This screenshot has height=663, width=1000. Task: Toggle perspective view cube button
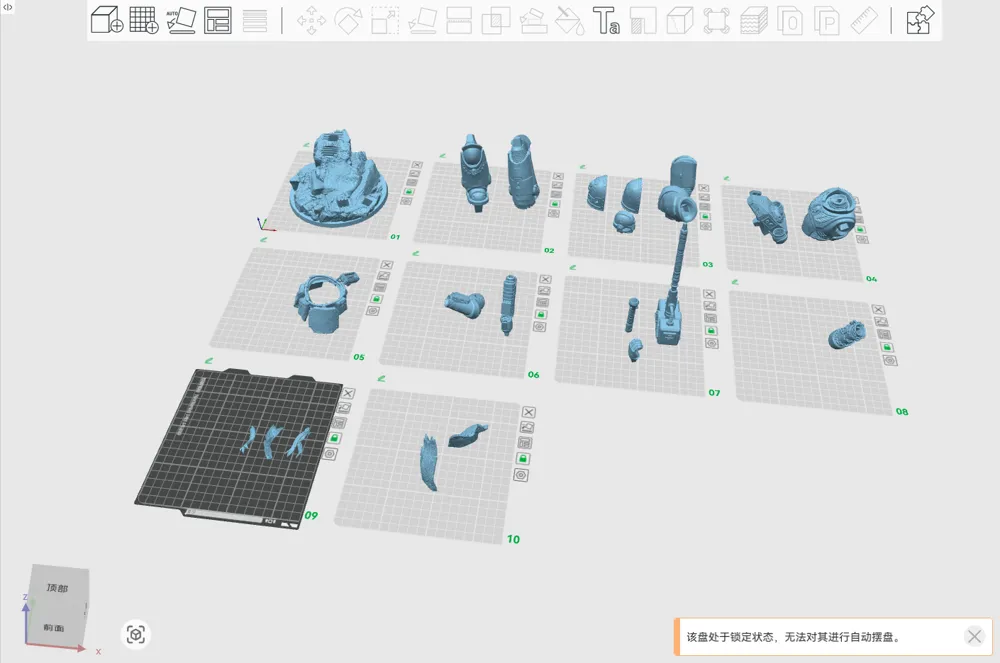(135, 634)
